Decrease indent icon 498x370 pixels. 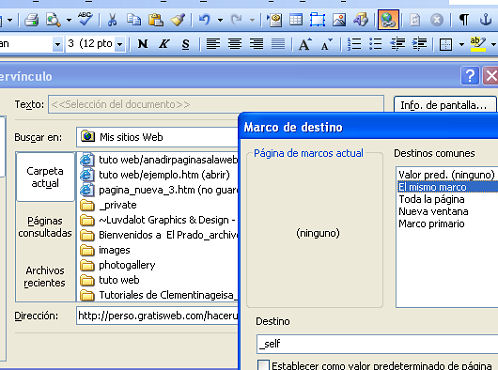pos(398,44)
